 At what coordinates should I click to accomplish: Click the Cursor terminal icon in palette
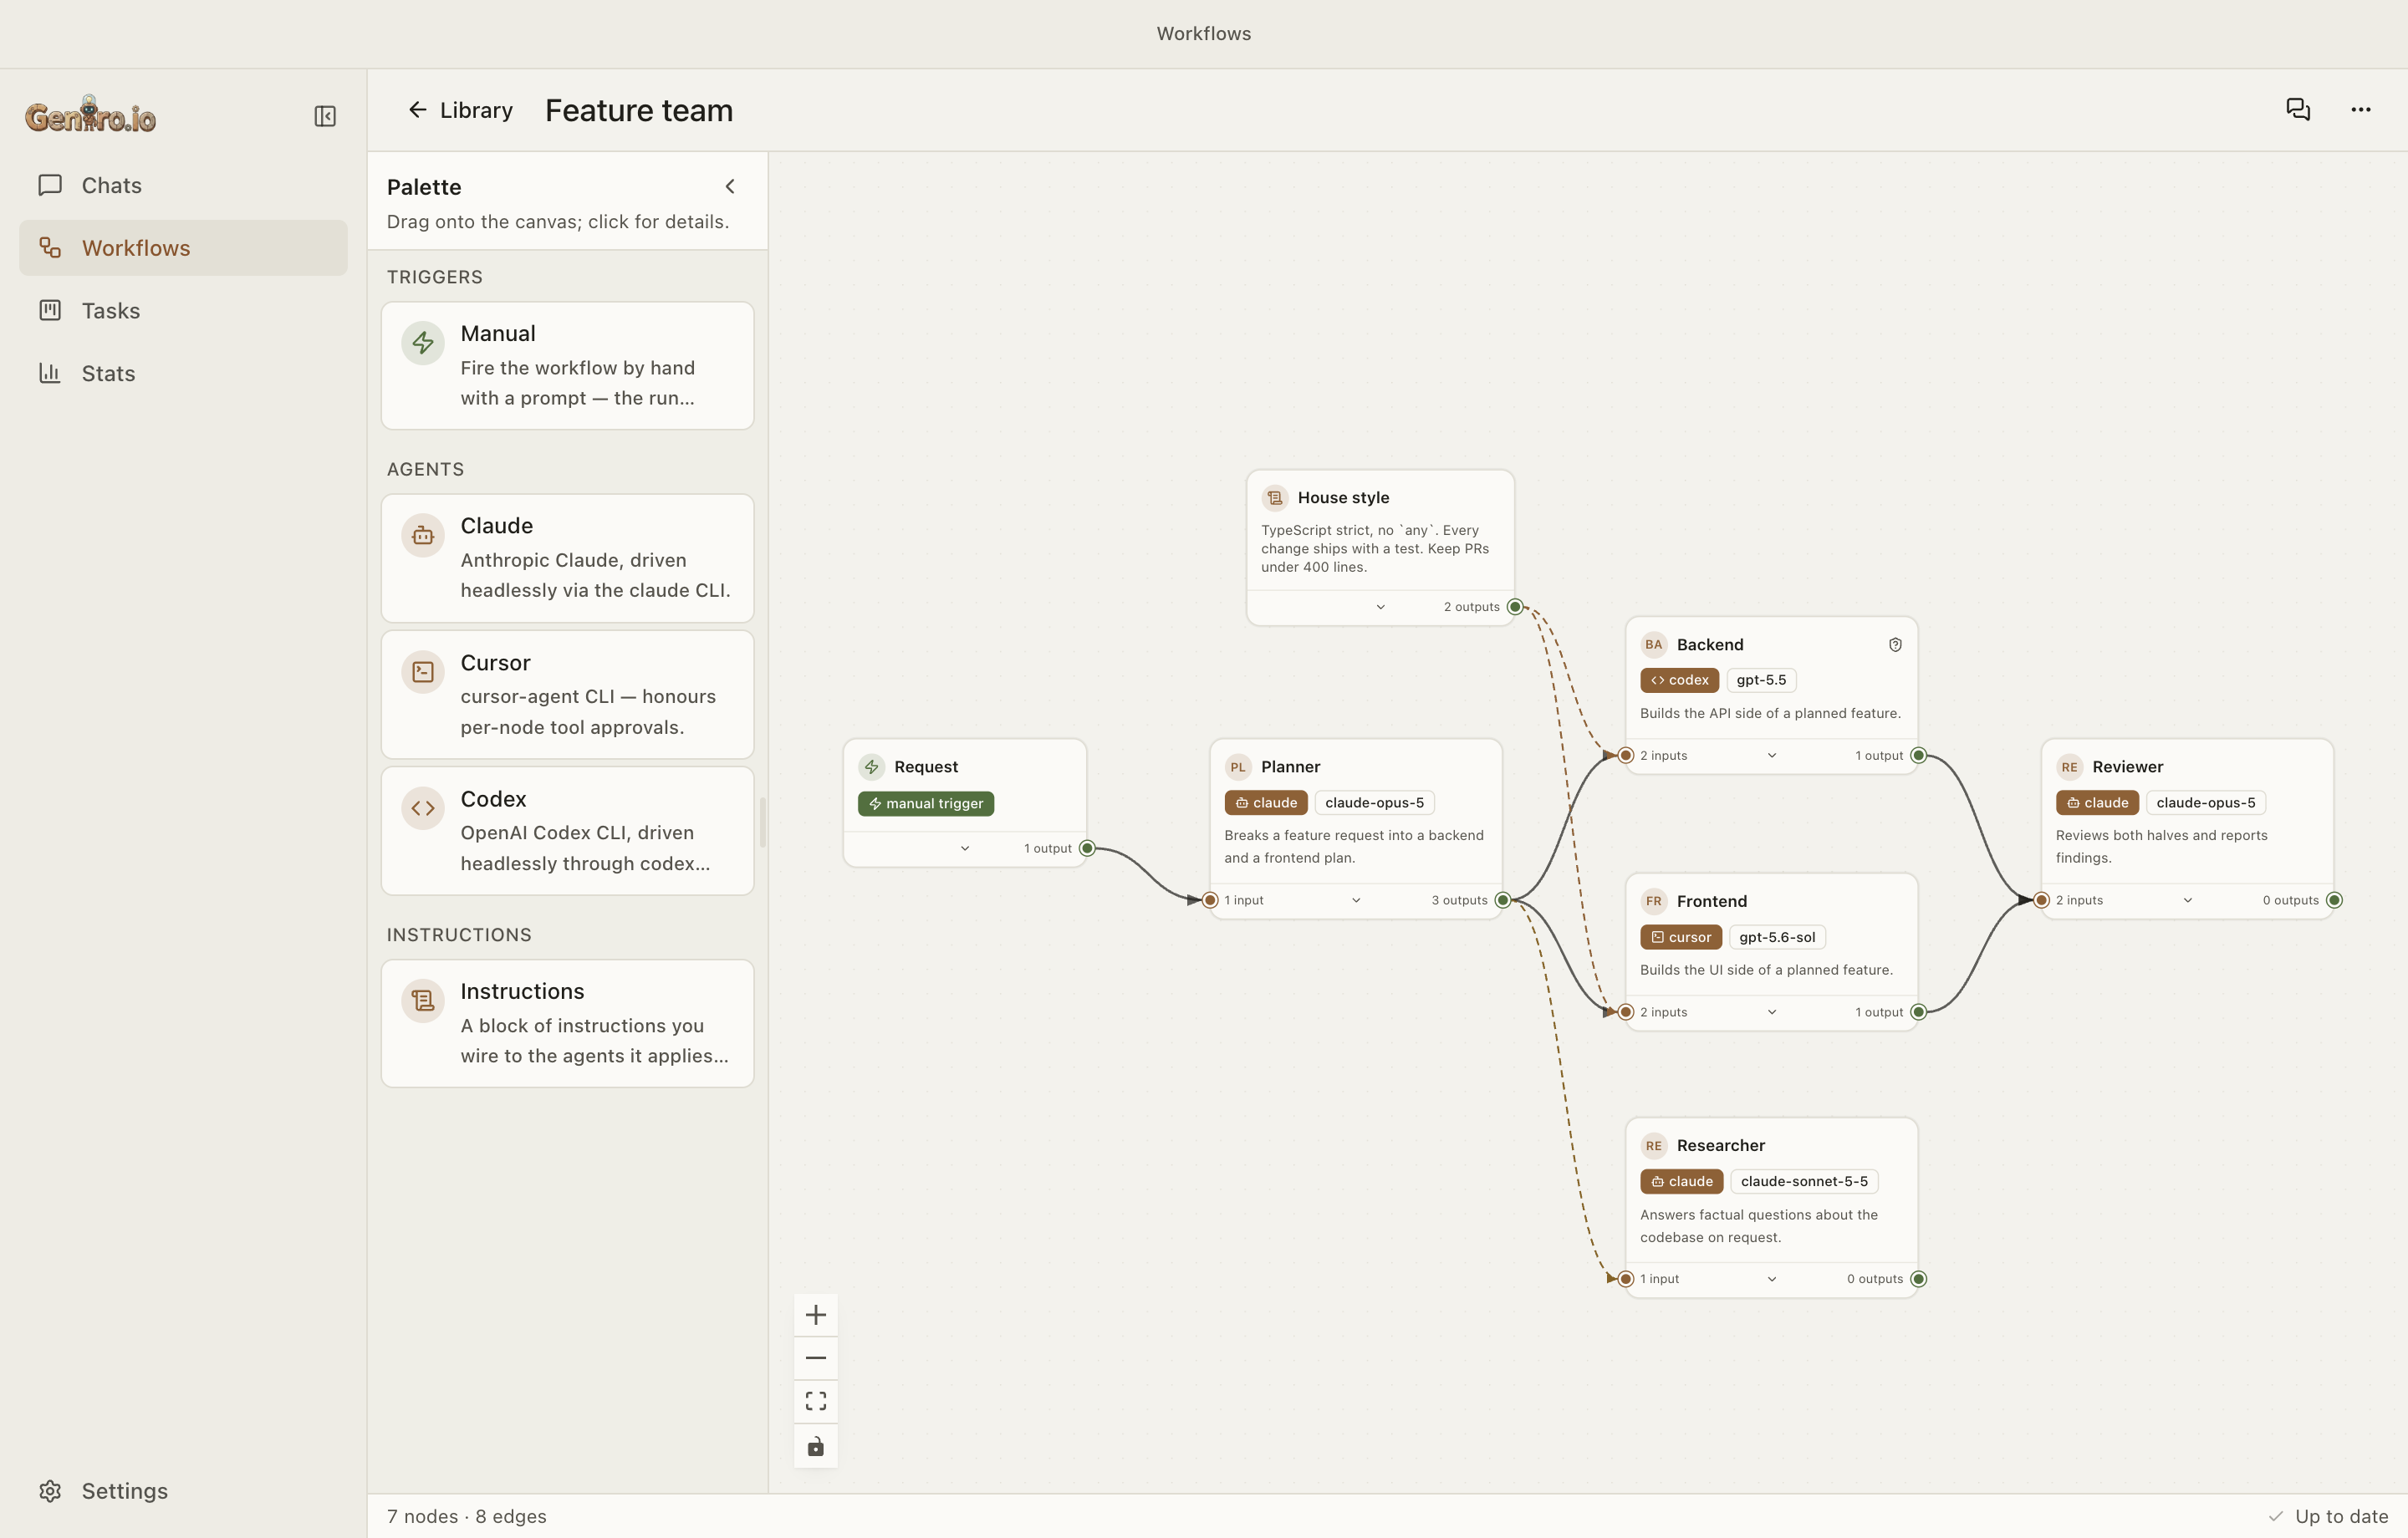(423, 672)
